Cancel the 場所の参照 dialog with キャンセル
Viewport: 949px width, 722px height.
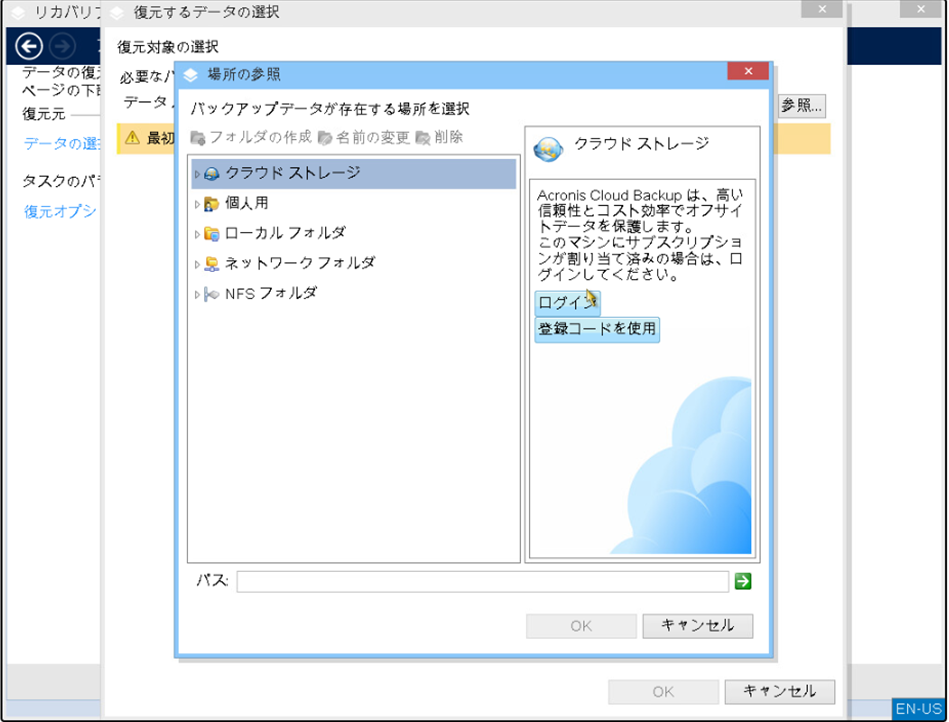tap(697, 626)
